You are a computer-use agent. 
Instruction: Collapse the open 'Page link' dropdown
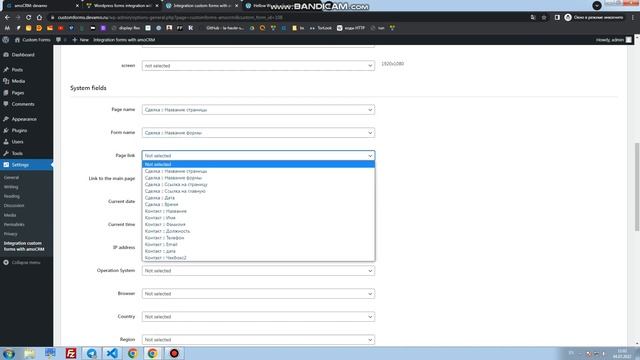(x=258, y=156)
